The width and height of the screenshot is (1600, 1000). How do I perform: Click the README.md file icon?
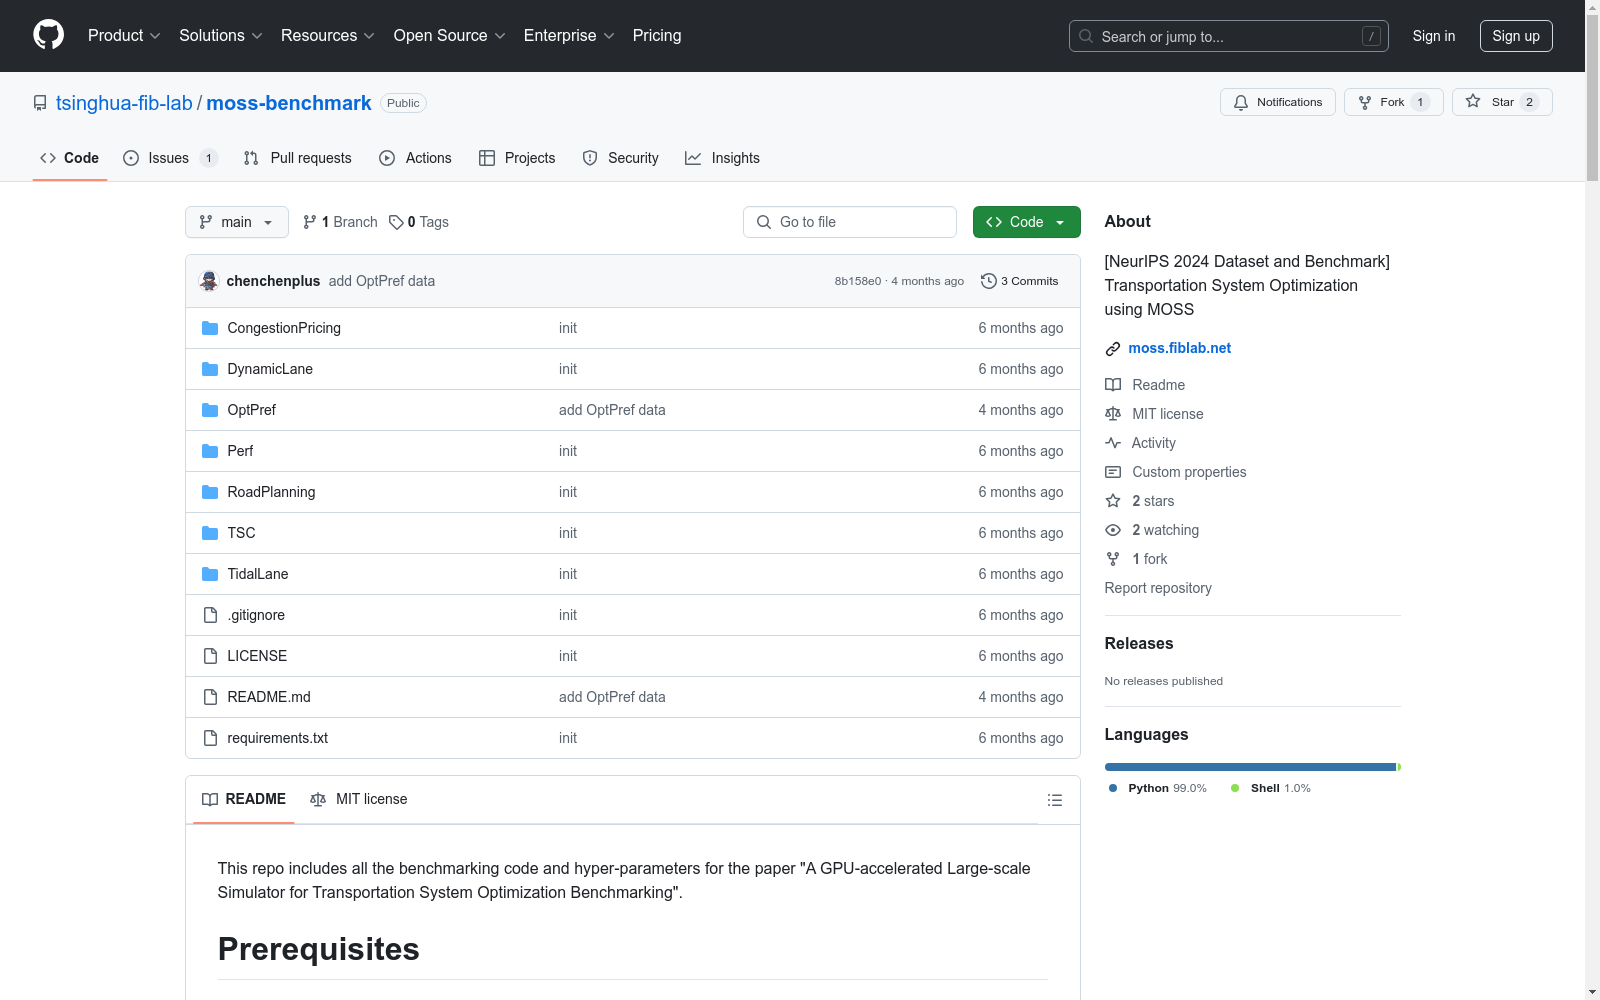tap(210, 697)
